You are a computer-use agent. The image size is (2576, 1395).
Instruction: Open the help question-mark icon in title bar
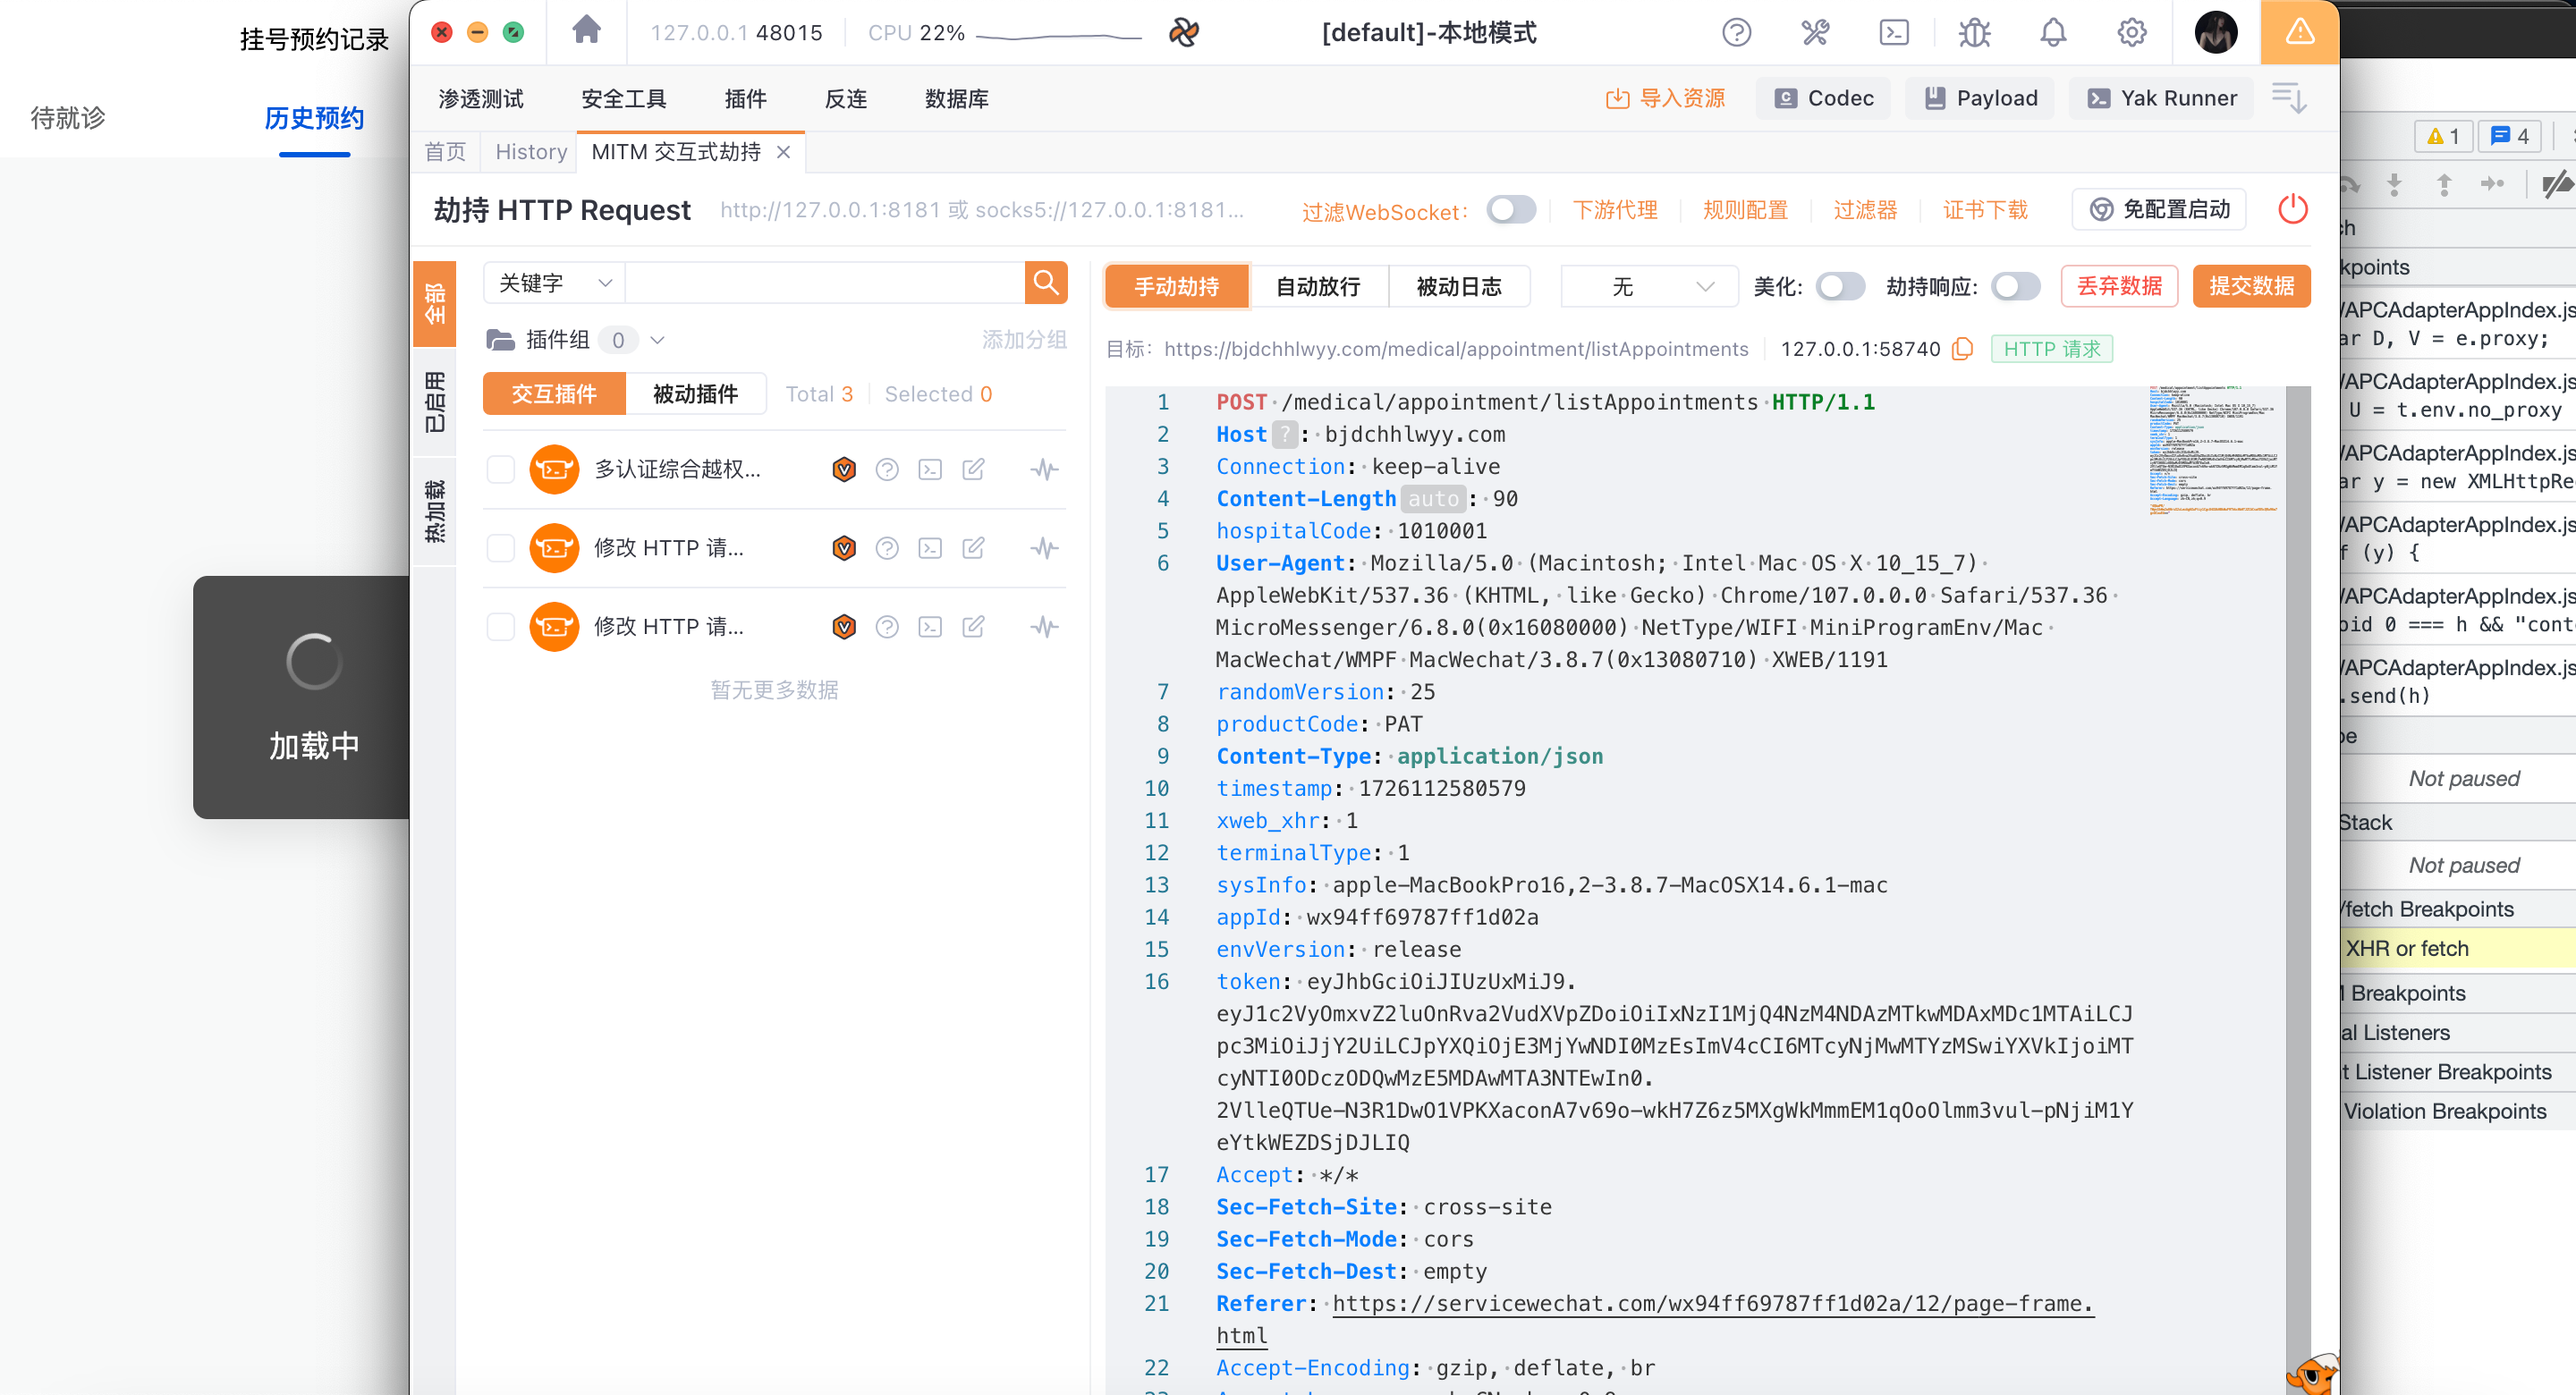click(1736, 32)
